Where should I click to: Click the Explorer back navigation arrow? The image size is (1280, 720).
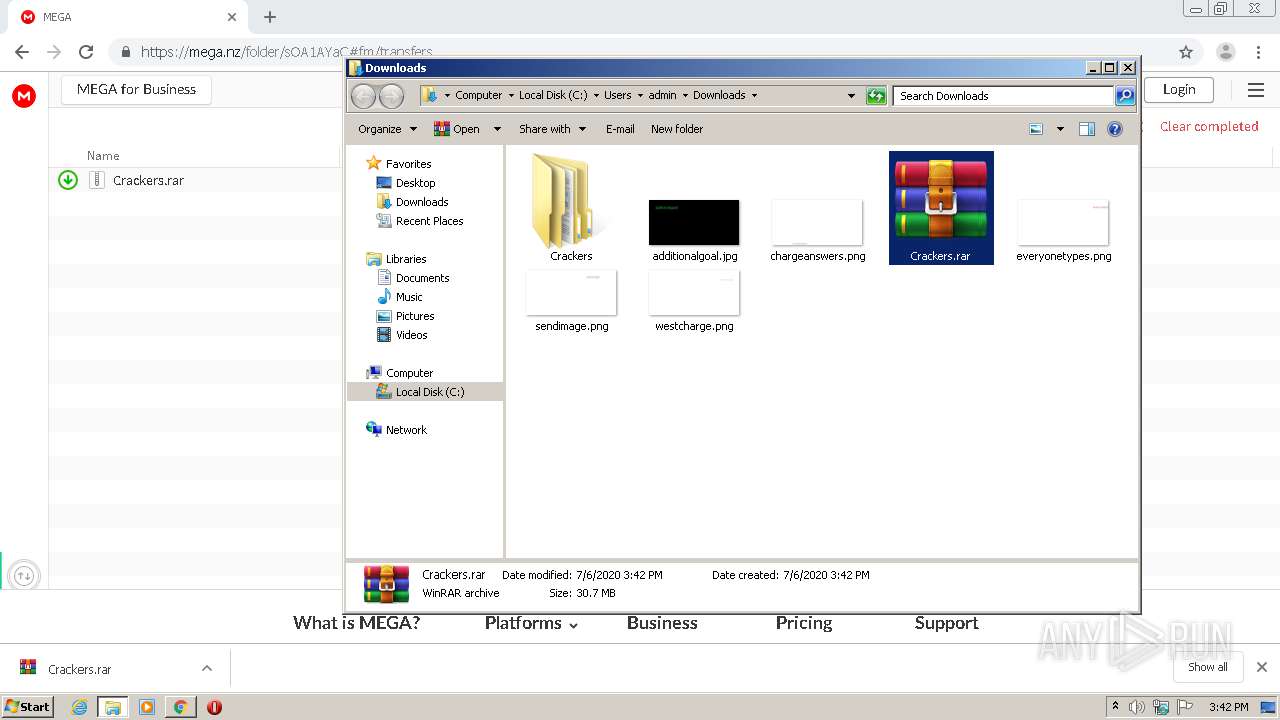click(363, 96)
